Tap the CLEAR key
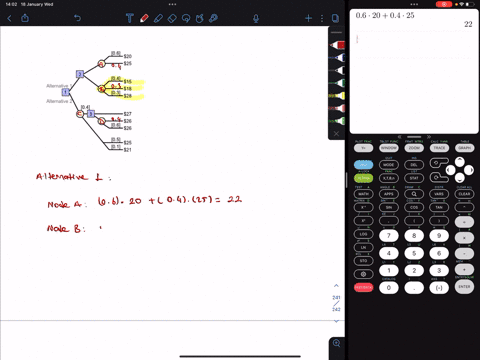The height and width of the screenshot is (360, 480). tap(464, 194)
